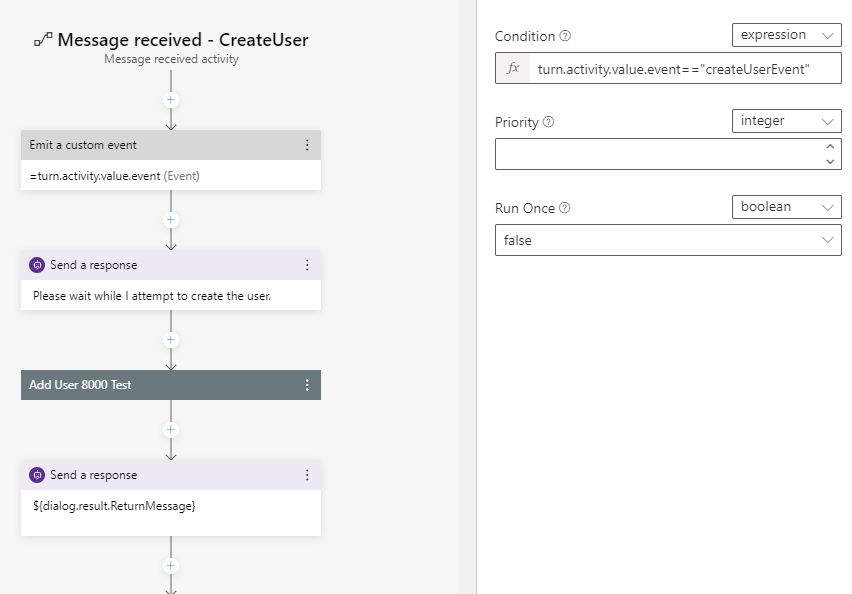Click the bot icon on the ReturnMessage response card
The width and height of the screenshot is (852, 594).
pyautogui.click(x=37, y=475)
